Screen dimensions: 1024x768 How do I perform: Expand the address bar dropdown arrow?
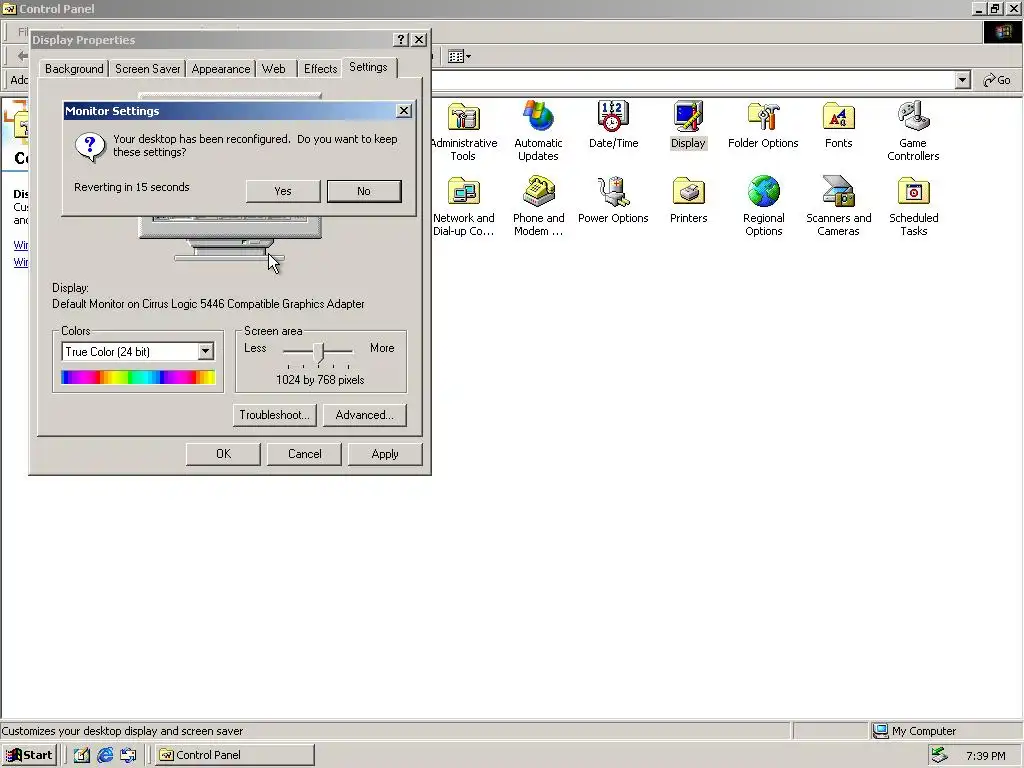963,80
